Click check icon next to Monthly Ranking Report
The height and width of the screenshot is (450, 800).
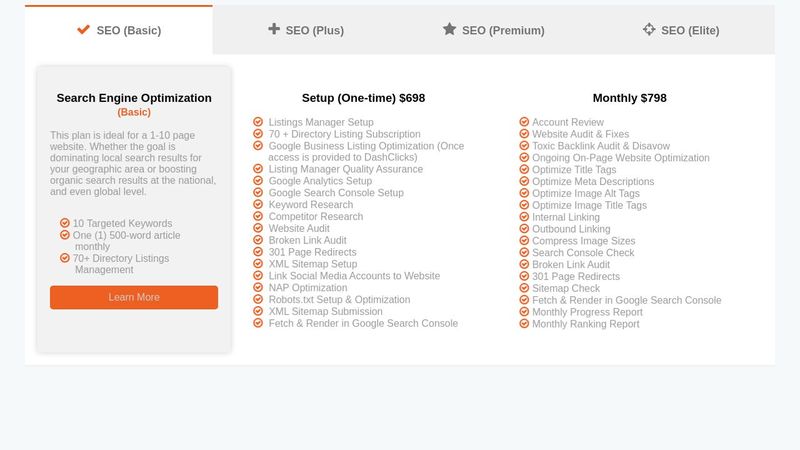524,324
